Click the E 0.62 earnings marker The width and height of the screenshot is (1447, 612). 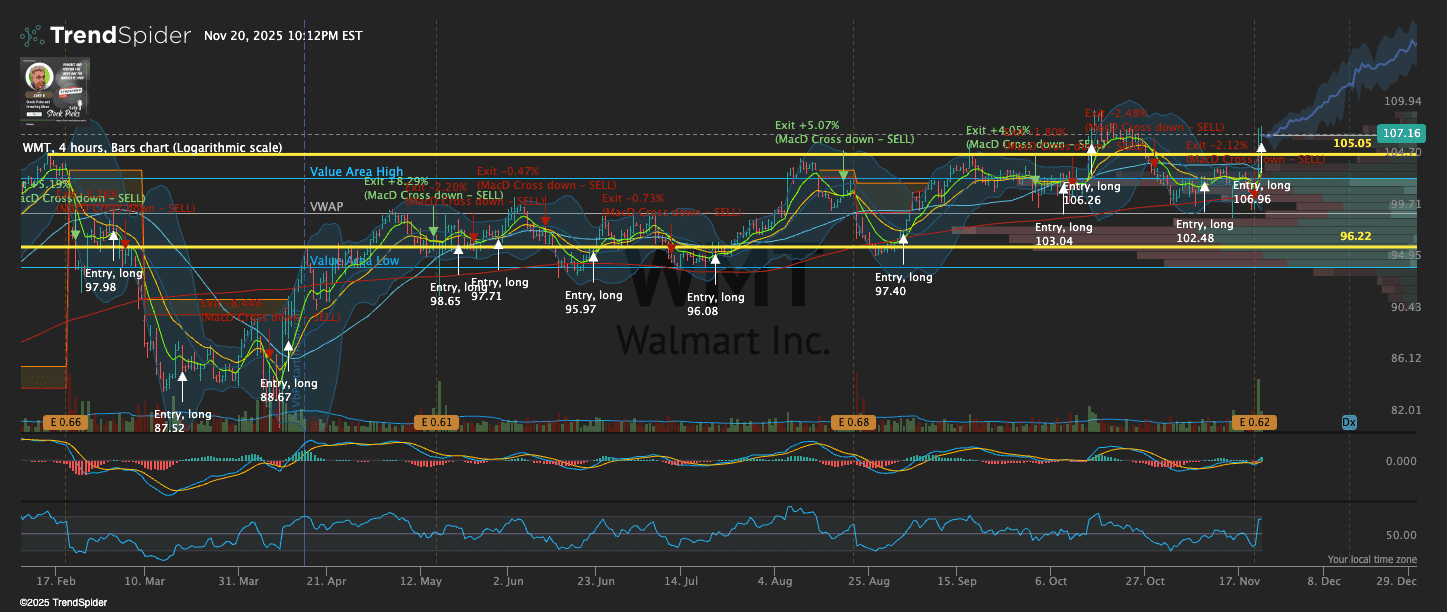(x=1254, y=423)
